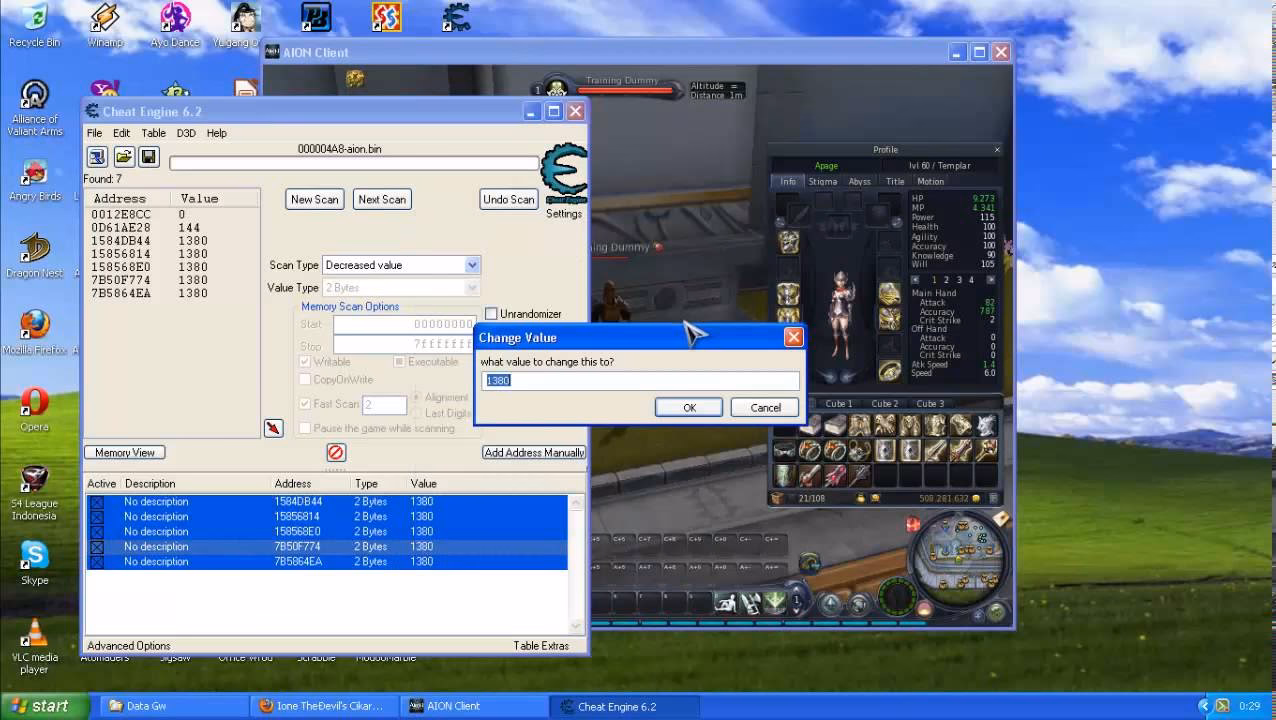The image size is (1276, 720).
Task: Open the Dragon Nest desktop shortcut
Action: click(x=34, y=255)
